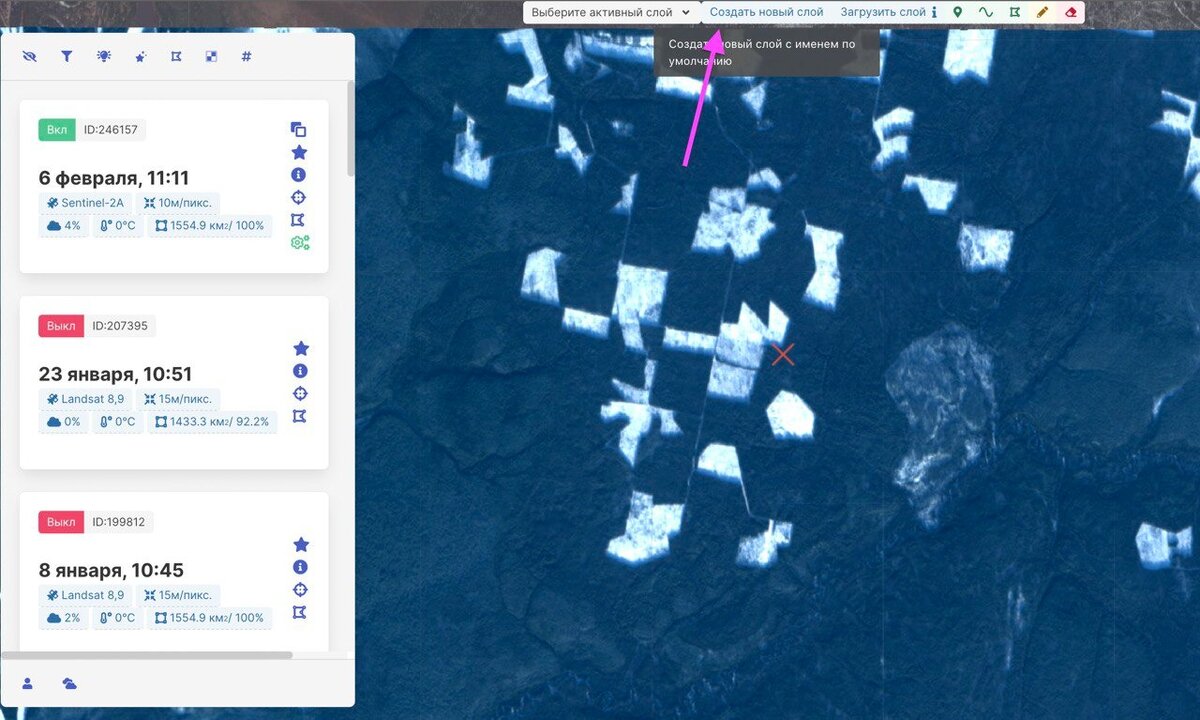Select the orange pencil edit tool
The width and height of the screenshot is (1200, 720).
click(x=1043, y=12)
